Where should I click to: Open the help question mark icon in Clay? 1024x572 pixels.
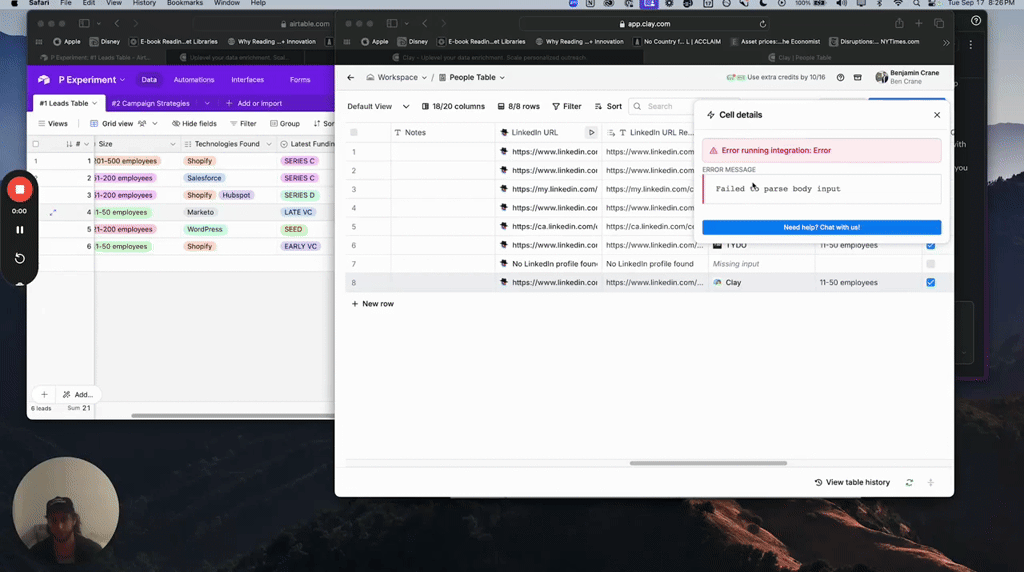point(840,77)
